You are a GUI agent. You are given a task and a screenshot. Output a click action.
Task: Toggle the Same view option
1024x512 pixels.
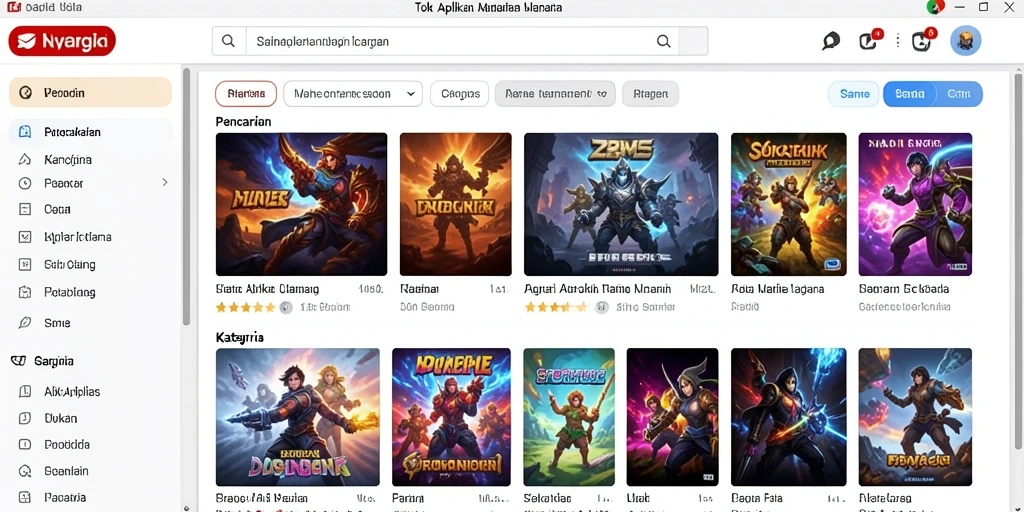[x=854, y=94]
